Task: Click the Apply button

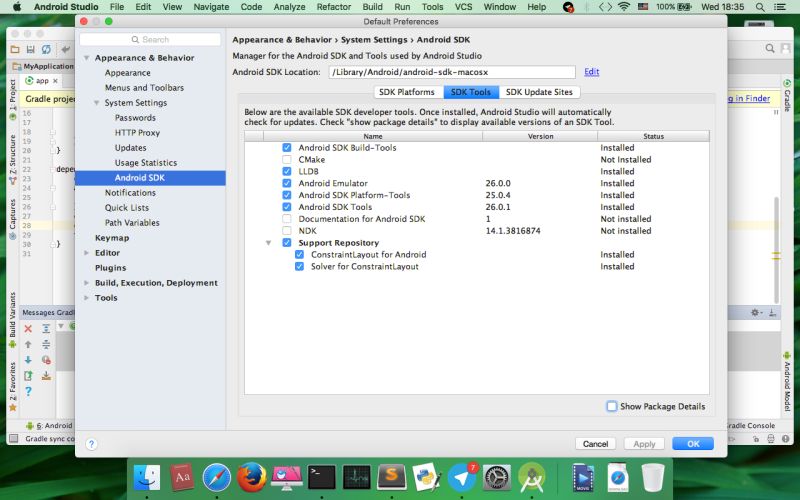Action: (644, 444)
